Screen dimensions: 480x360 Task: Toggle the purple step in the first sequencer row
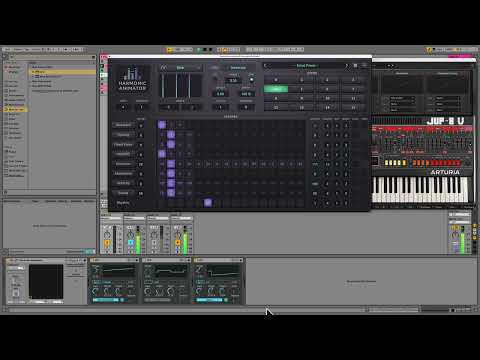click(162, 125)
